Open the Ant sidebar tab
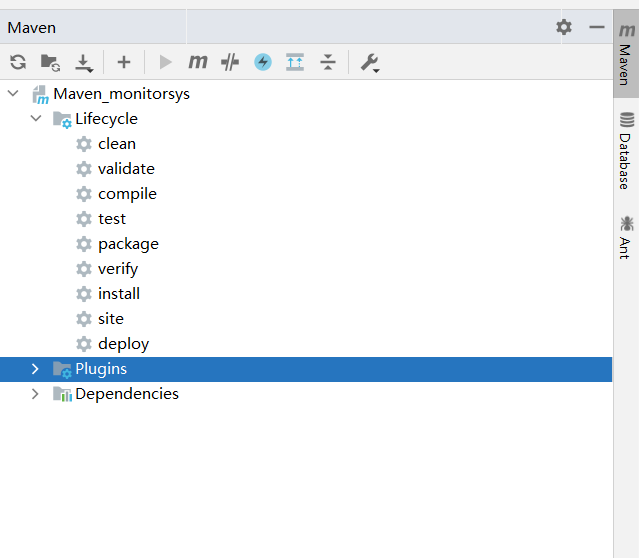This screenshot has width=639, height=558. coord(626,238)
